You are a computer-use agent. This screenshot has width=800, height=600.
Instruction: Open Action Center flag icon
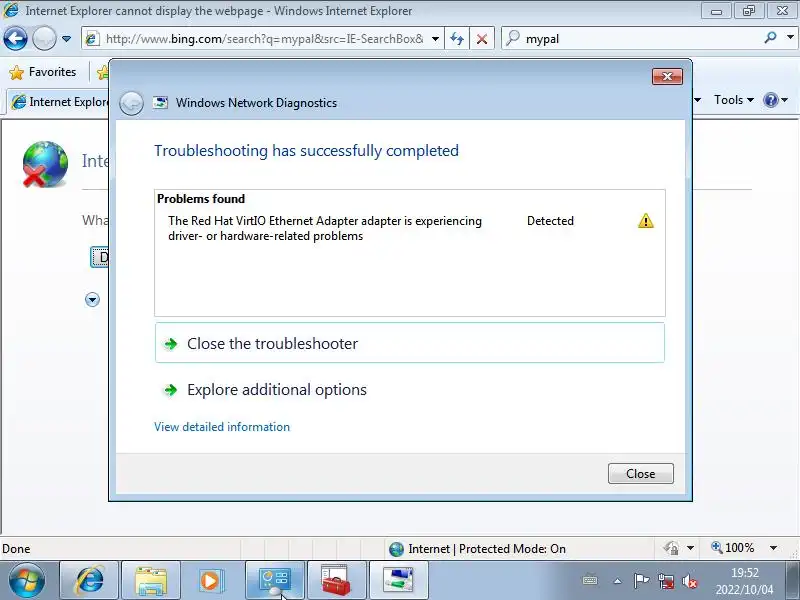[x=641, y=581]
